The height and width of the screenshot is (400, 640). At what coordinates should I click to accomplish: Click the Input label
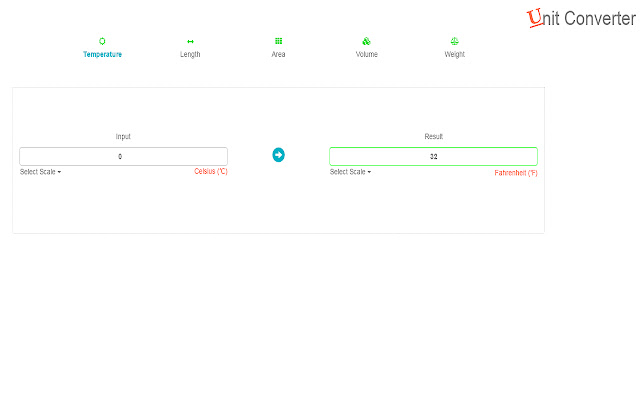123,136
